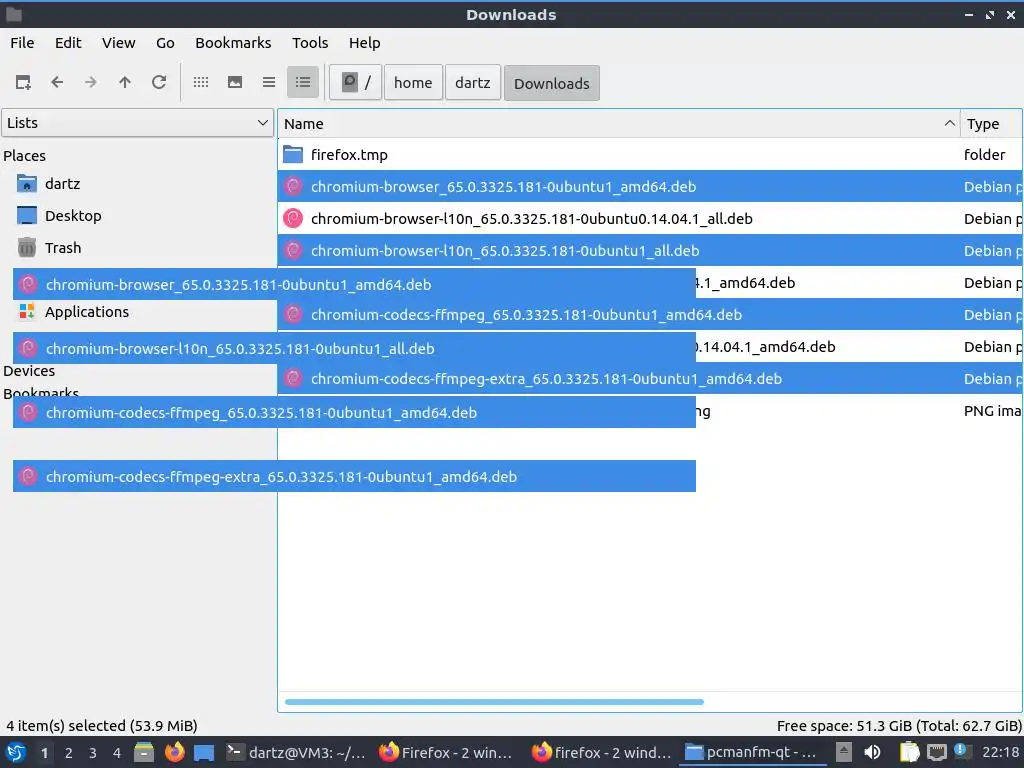
Task: Click the '4 item(s) selected' status text
Action: [102, 726]
